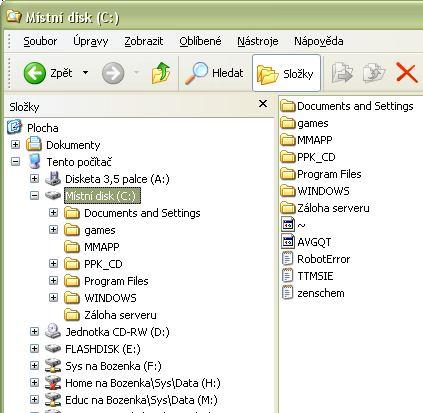Screen dimensions: 423x413
Task: Click the CD-RW drive icon
Action: coord(53,331)
